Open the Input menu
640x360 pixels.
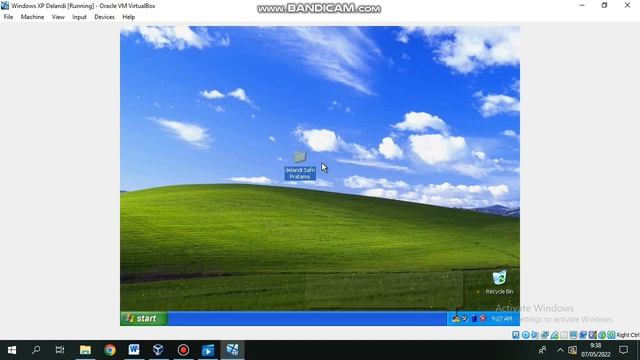click(x=79, y=17)
